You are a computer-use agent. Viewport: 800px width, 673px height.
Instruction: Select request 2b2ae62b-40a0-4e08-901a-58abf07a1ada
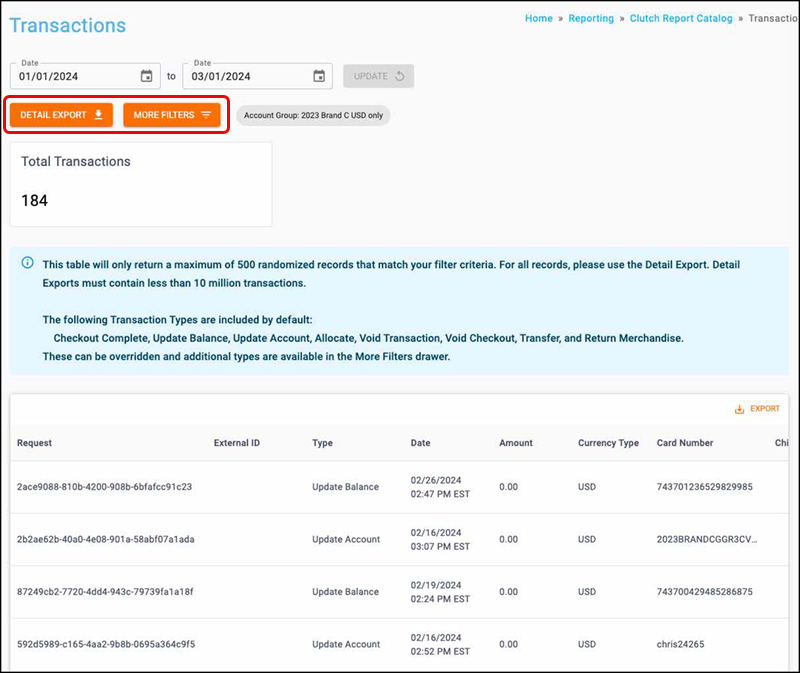(x=106, y=539)
